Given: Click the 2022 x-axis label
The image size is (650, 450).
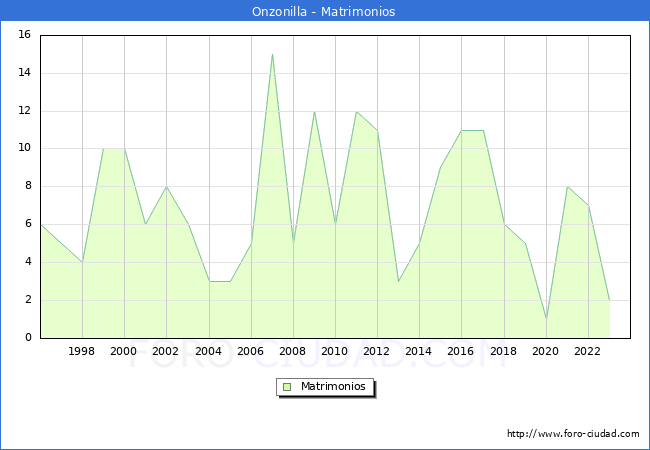Looking at the screenshot, I should (587, 351).
